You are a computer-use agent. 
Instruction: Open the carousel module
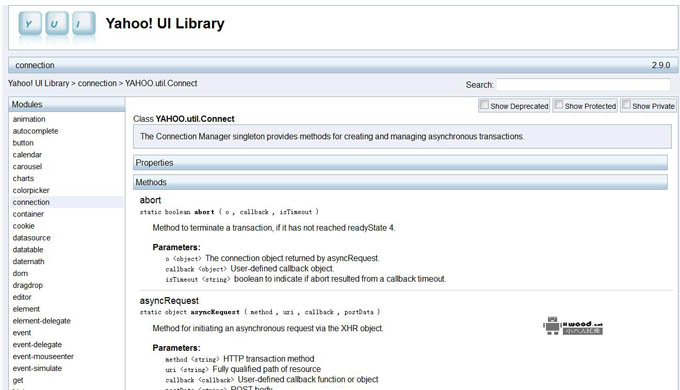[27, 167]
